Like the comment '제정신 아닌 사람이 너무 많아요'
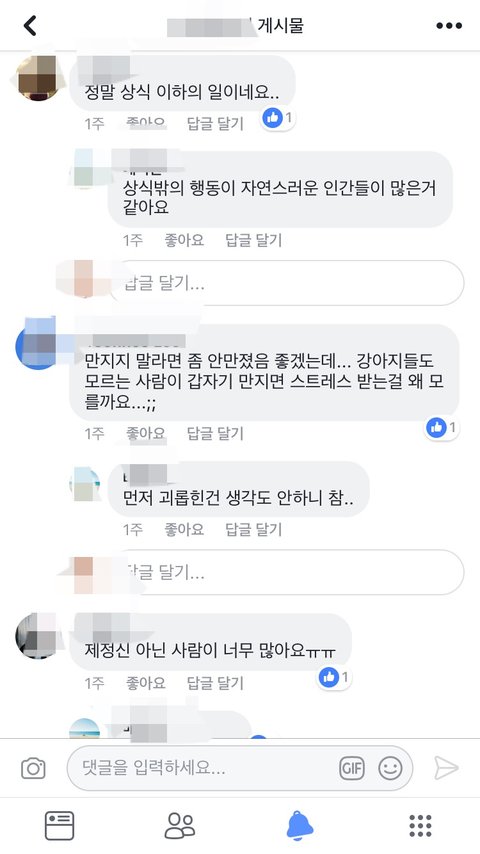480x854 pixels. click(x=145, y=682)
